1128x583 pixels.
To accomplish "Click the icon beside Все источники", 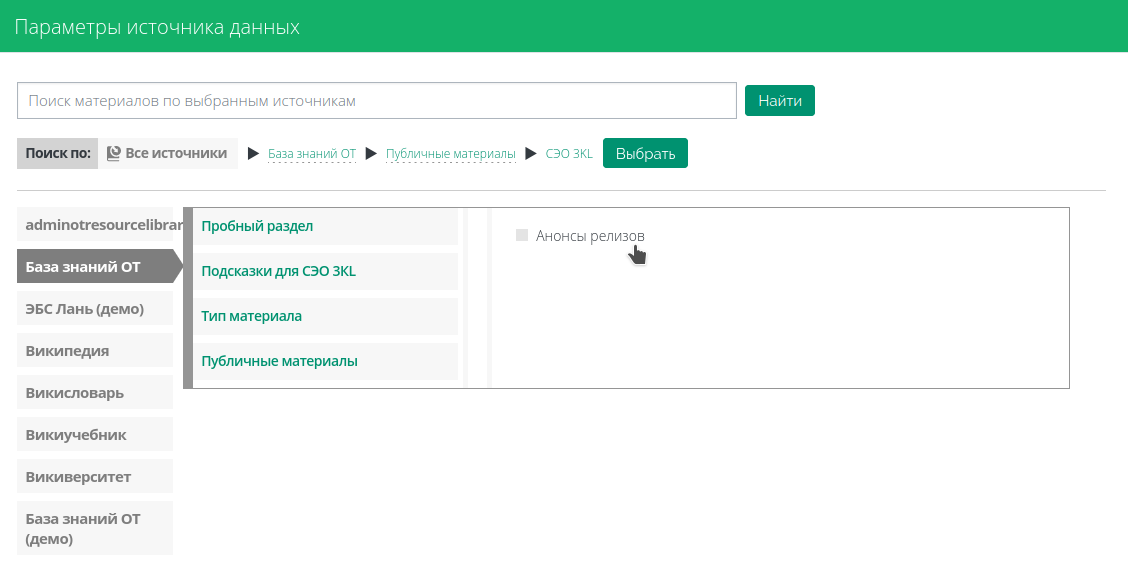I will click(114, 154).
